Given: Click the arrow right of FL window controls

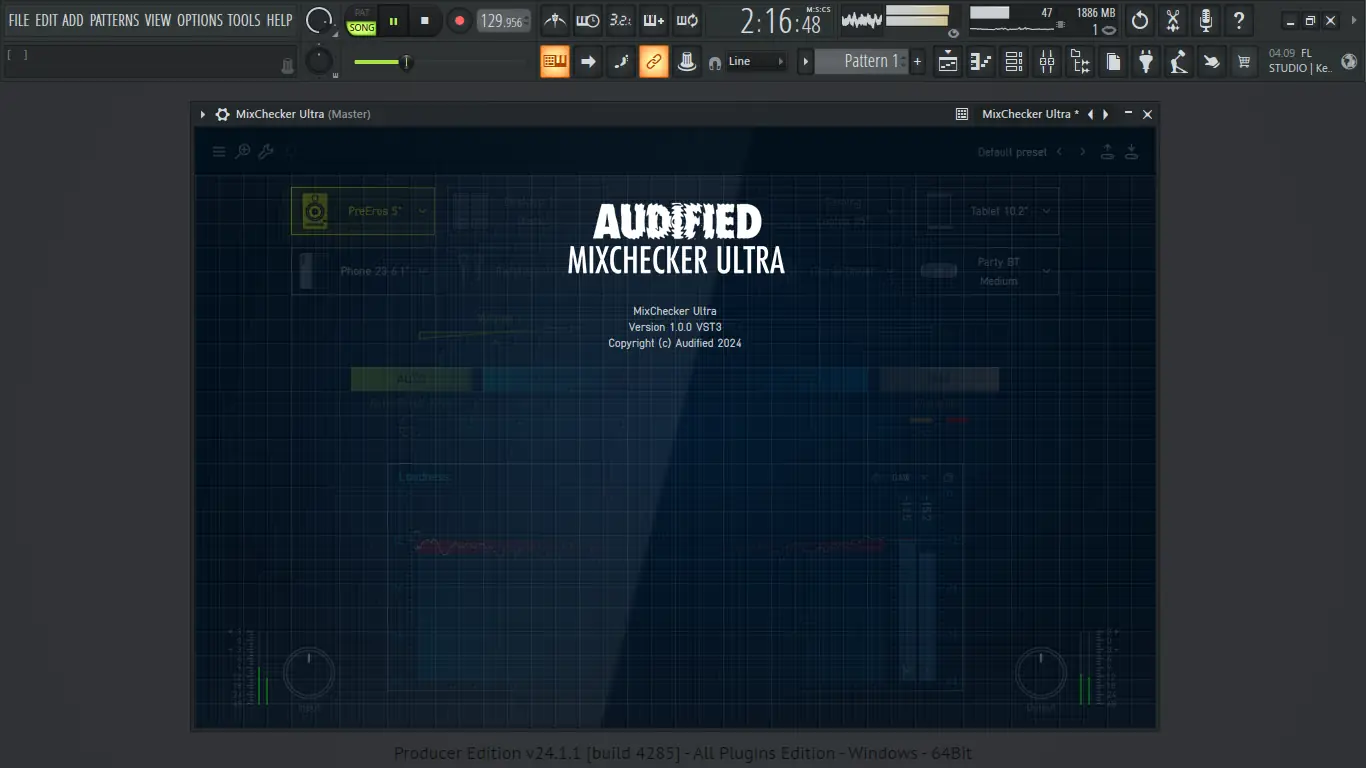Looking at the screenshot, I should (x=1354, y=21).
